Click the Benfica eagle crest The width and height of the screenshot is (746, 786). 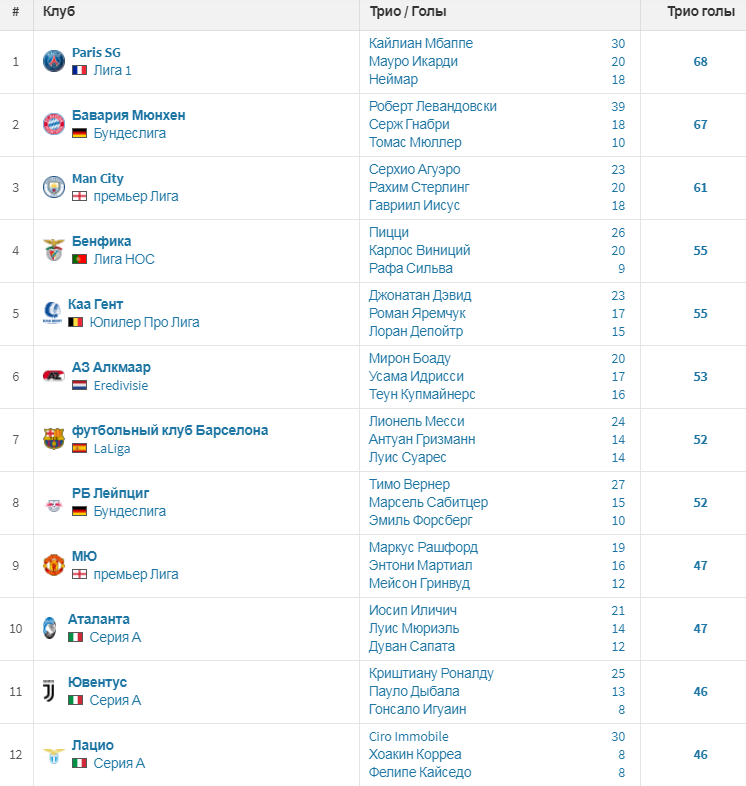[x=54, y=250]
